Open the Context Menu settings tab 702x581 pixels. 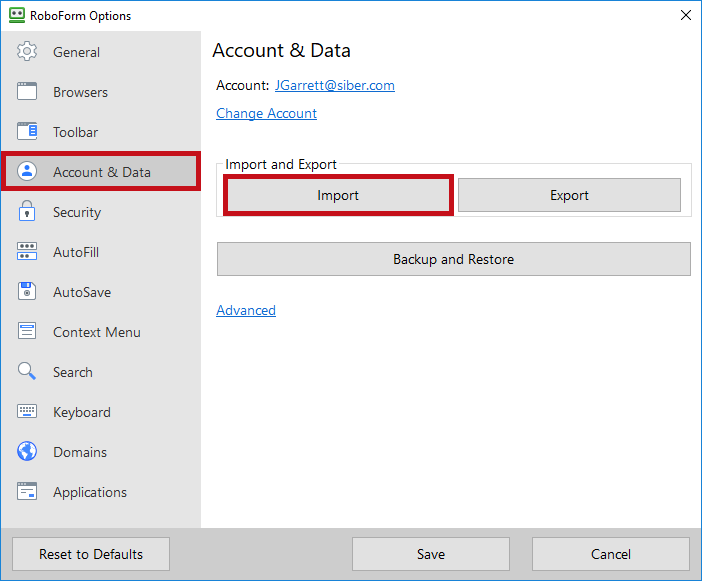point(96,332)
